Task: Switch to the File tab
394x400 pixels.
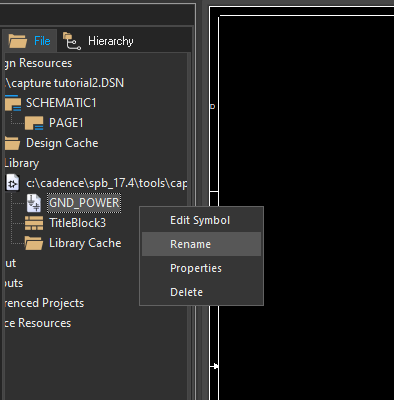Action: click(x=30, y=41)
